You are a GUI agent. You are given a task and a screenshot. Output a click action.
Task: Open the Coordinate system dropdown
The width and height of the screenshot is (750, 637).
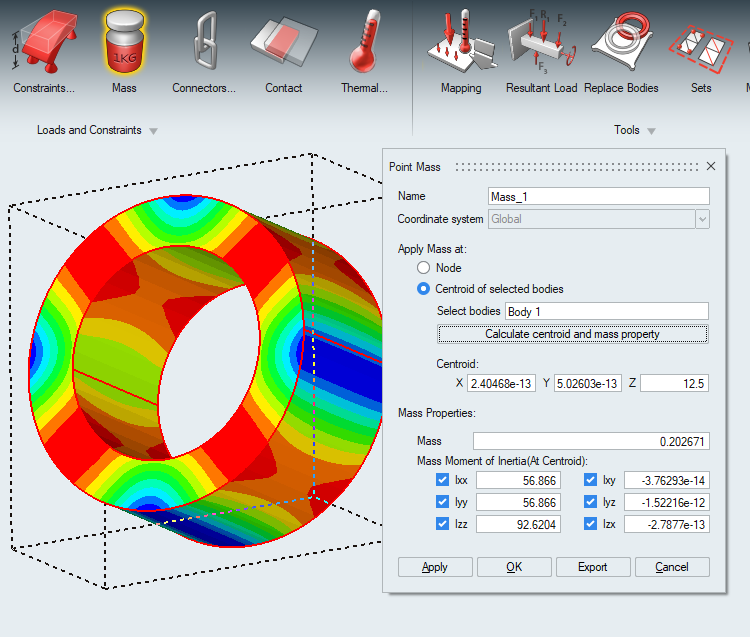(x=702, y=219)
